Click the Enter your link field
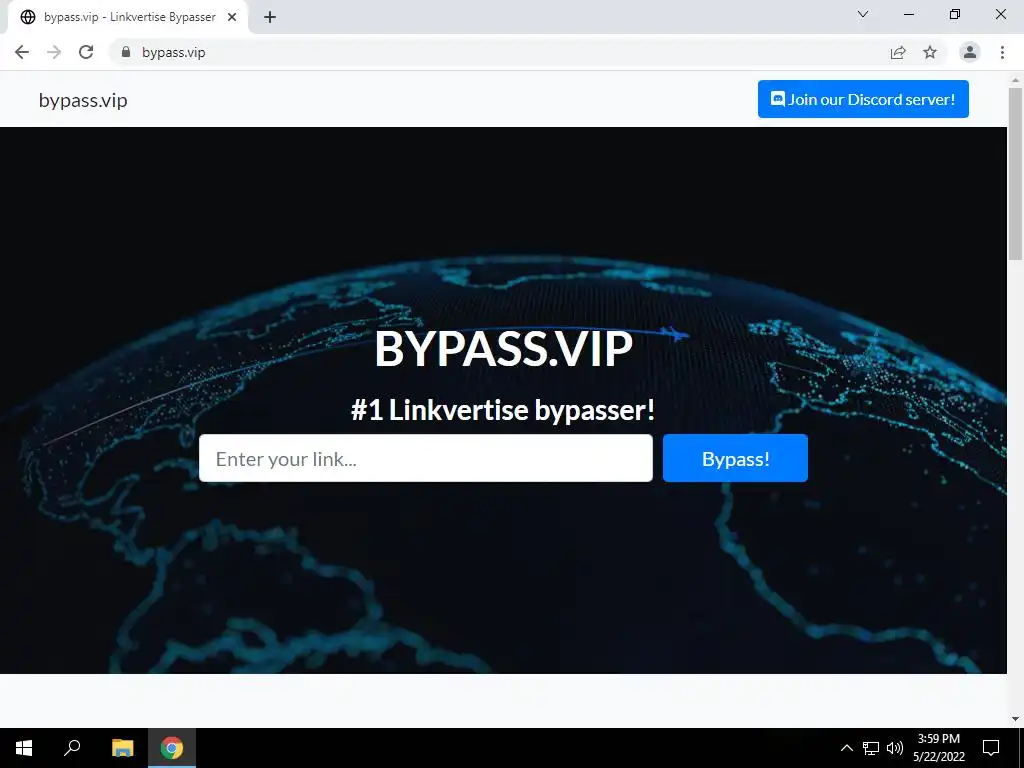The height and width of the screenshot is (768, 1024). [x=426, y=458]
